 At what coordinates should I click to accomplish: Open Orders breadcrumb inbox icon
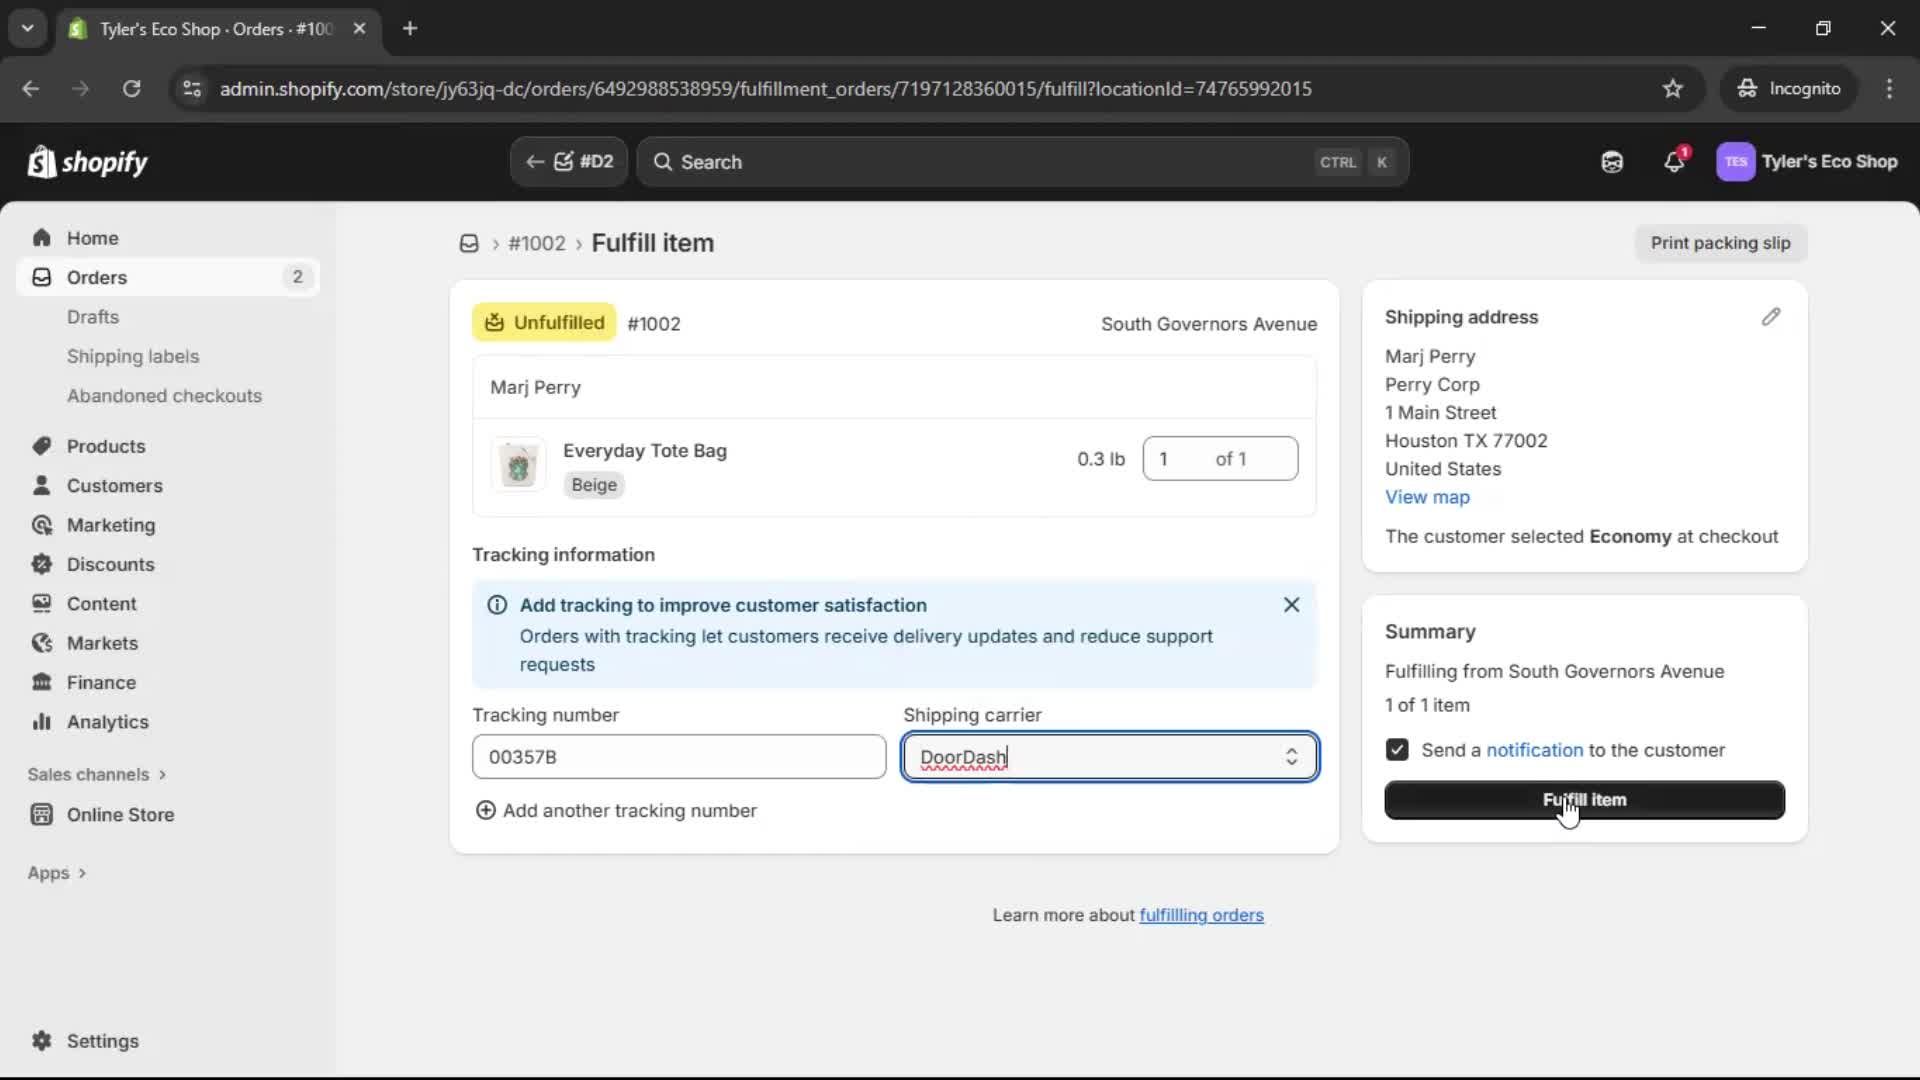click(468, 243)
